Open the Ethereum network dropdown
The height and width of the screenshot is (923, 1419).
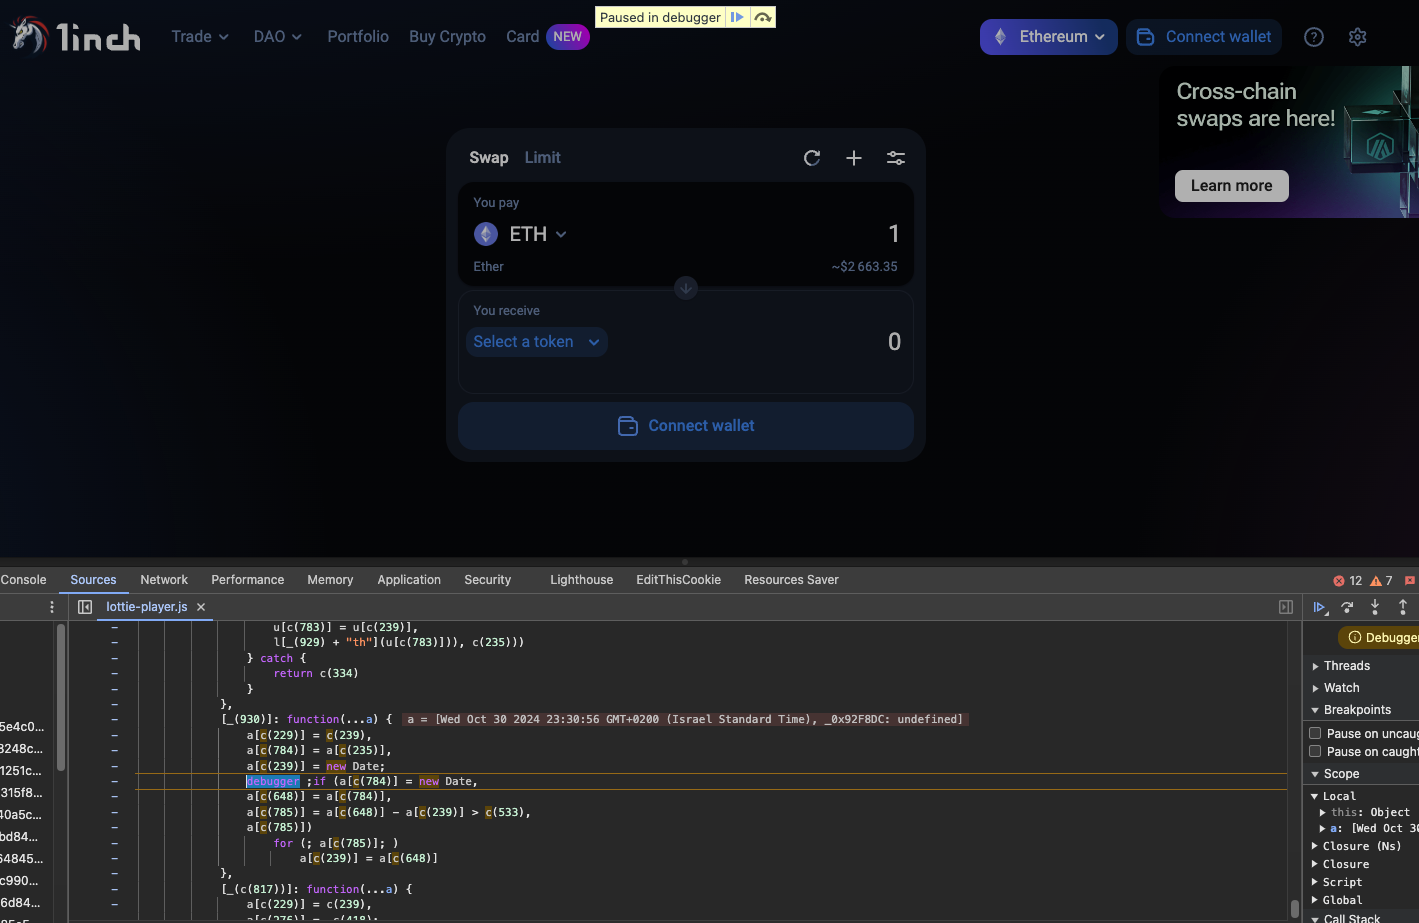[x=1048, y=37]
